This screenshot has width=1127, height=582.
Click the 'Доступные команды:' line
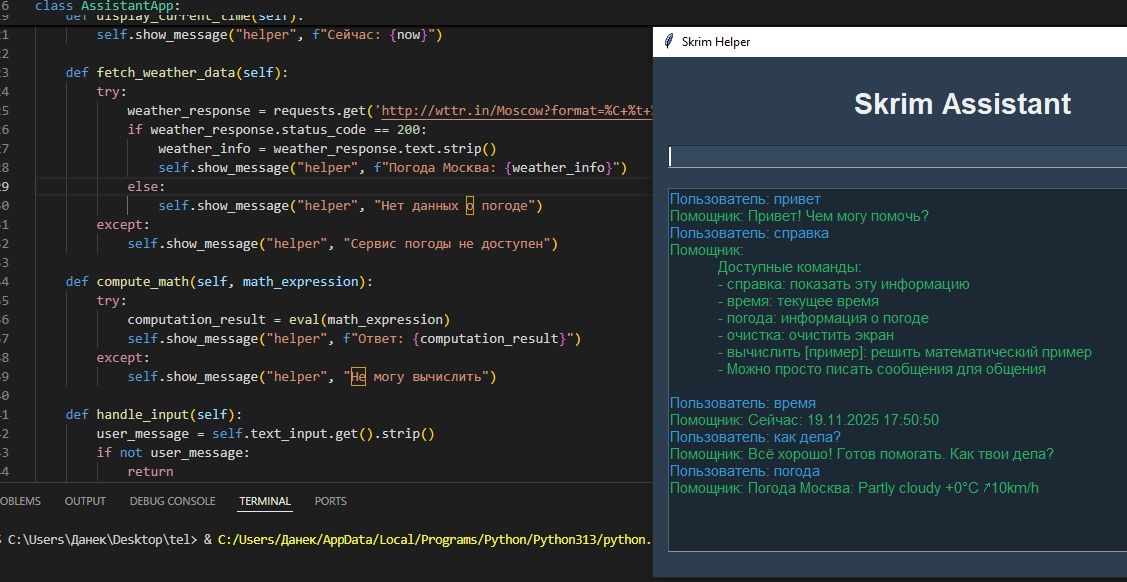click(x=789, y=267)
